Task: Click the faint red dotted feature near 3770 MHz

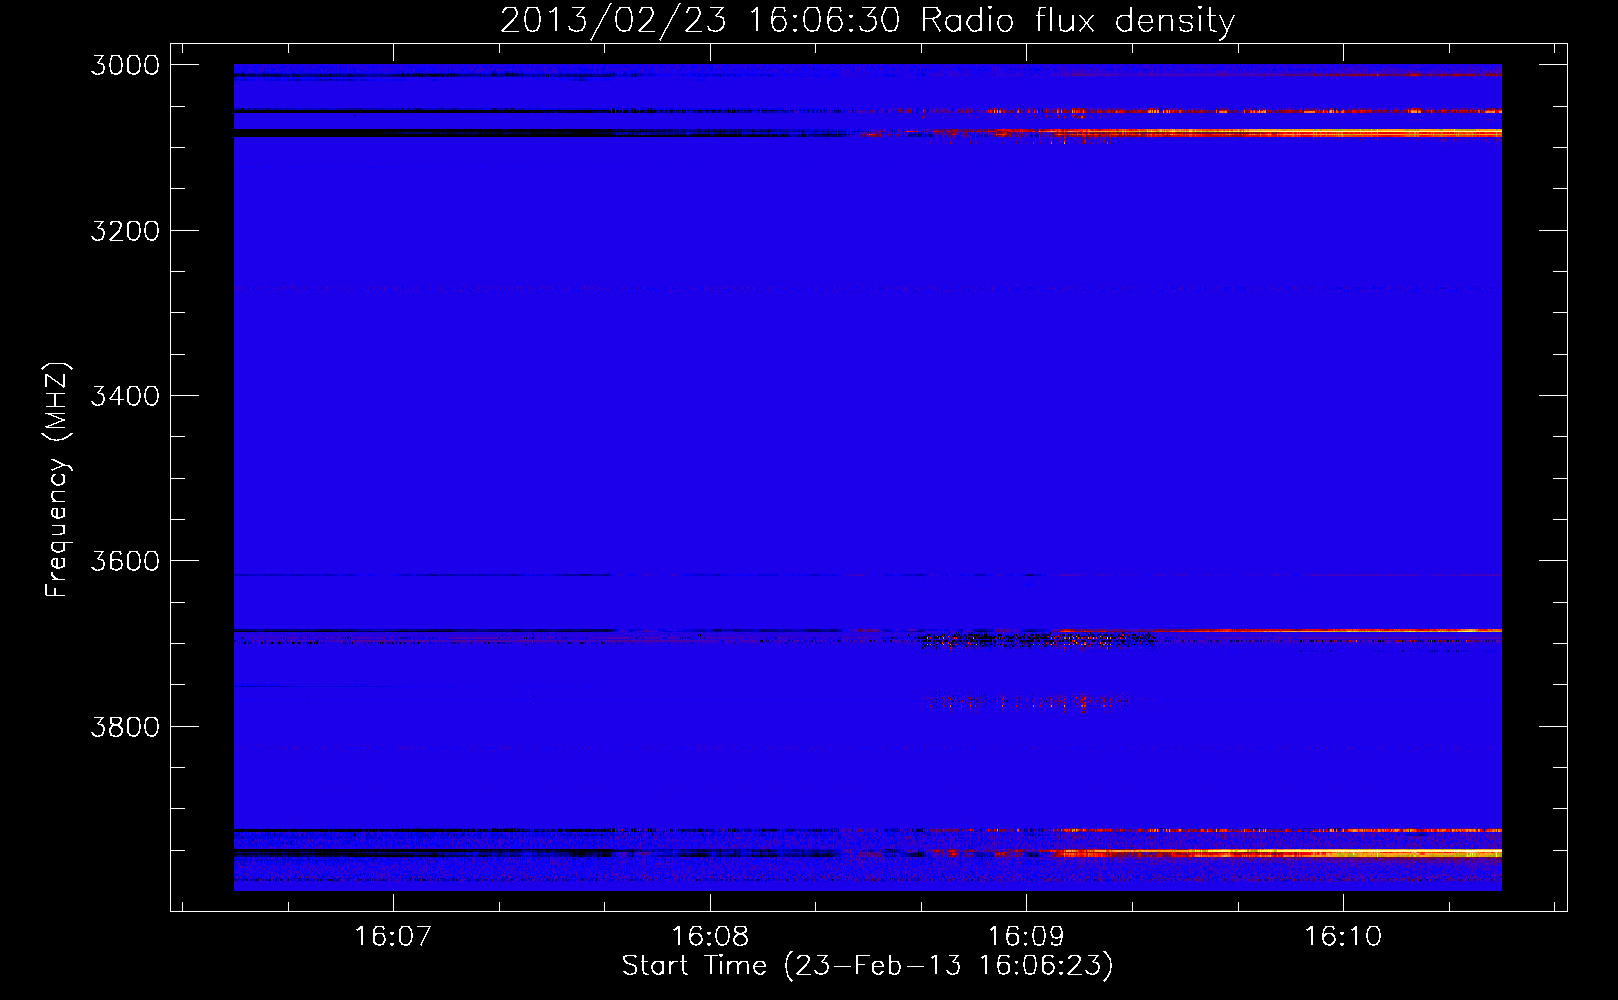Action: (x=1030, y=703)
